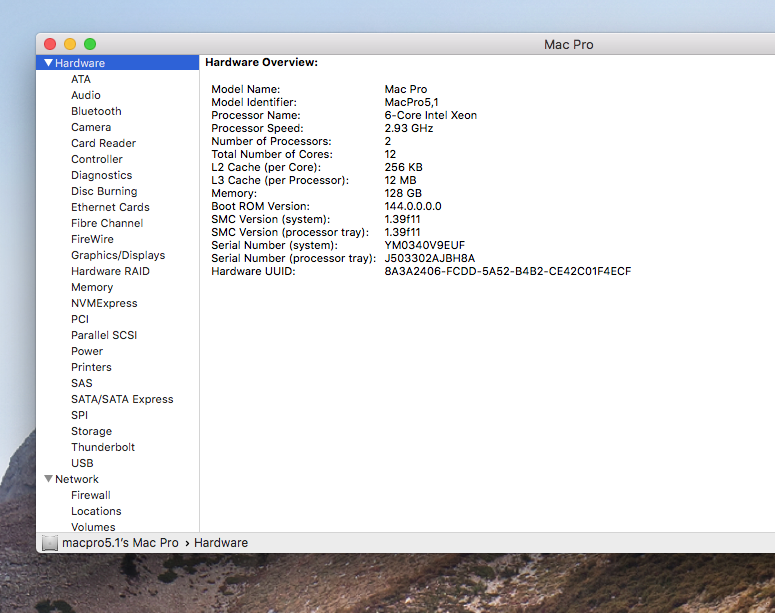This screenshot has width=775, height=613.
Task: Click the 2.93 GHz processor speed value
Action: tap(409, 128)
